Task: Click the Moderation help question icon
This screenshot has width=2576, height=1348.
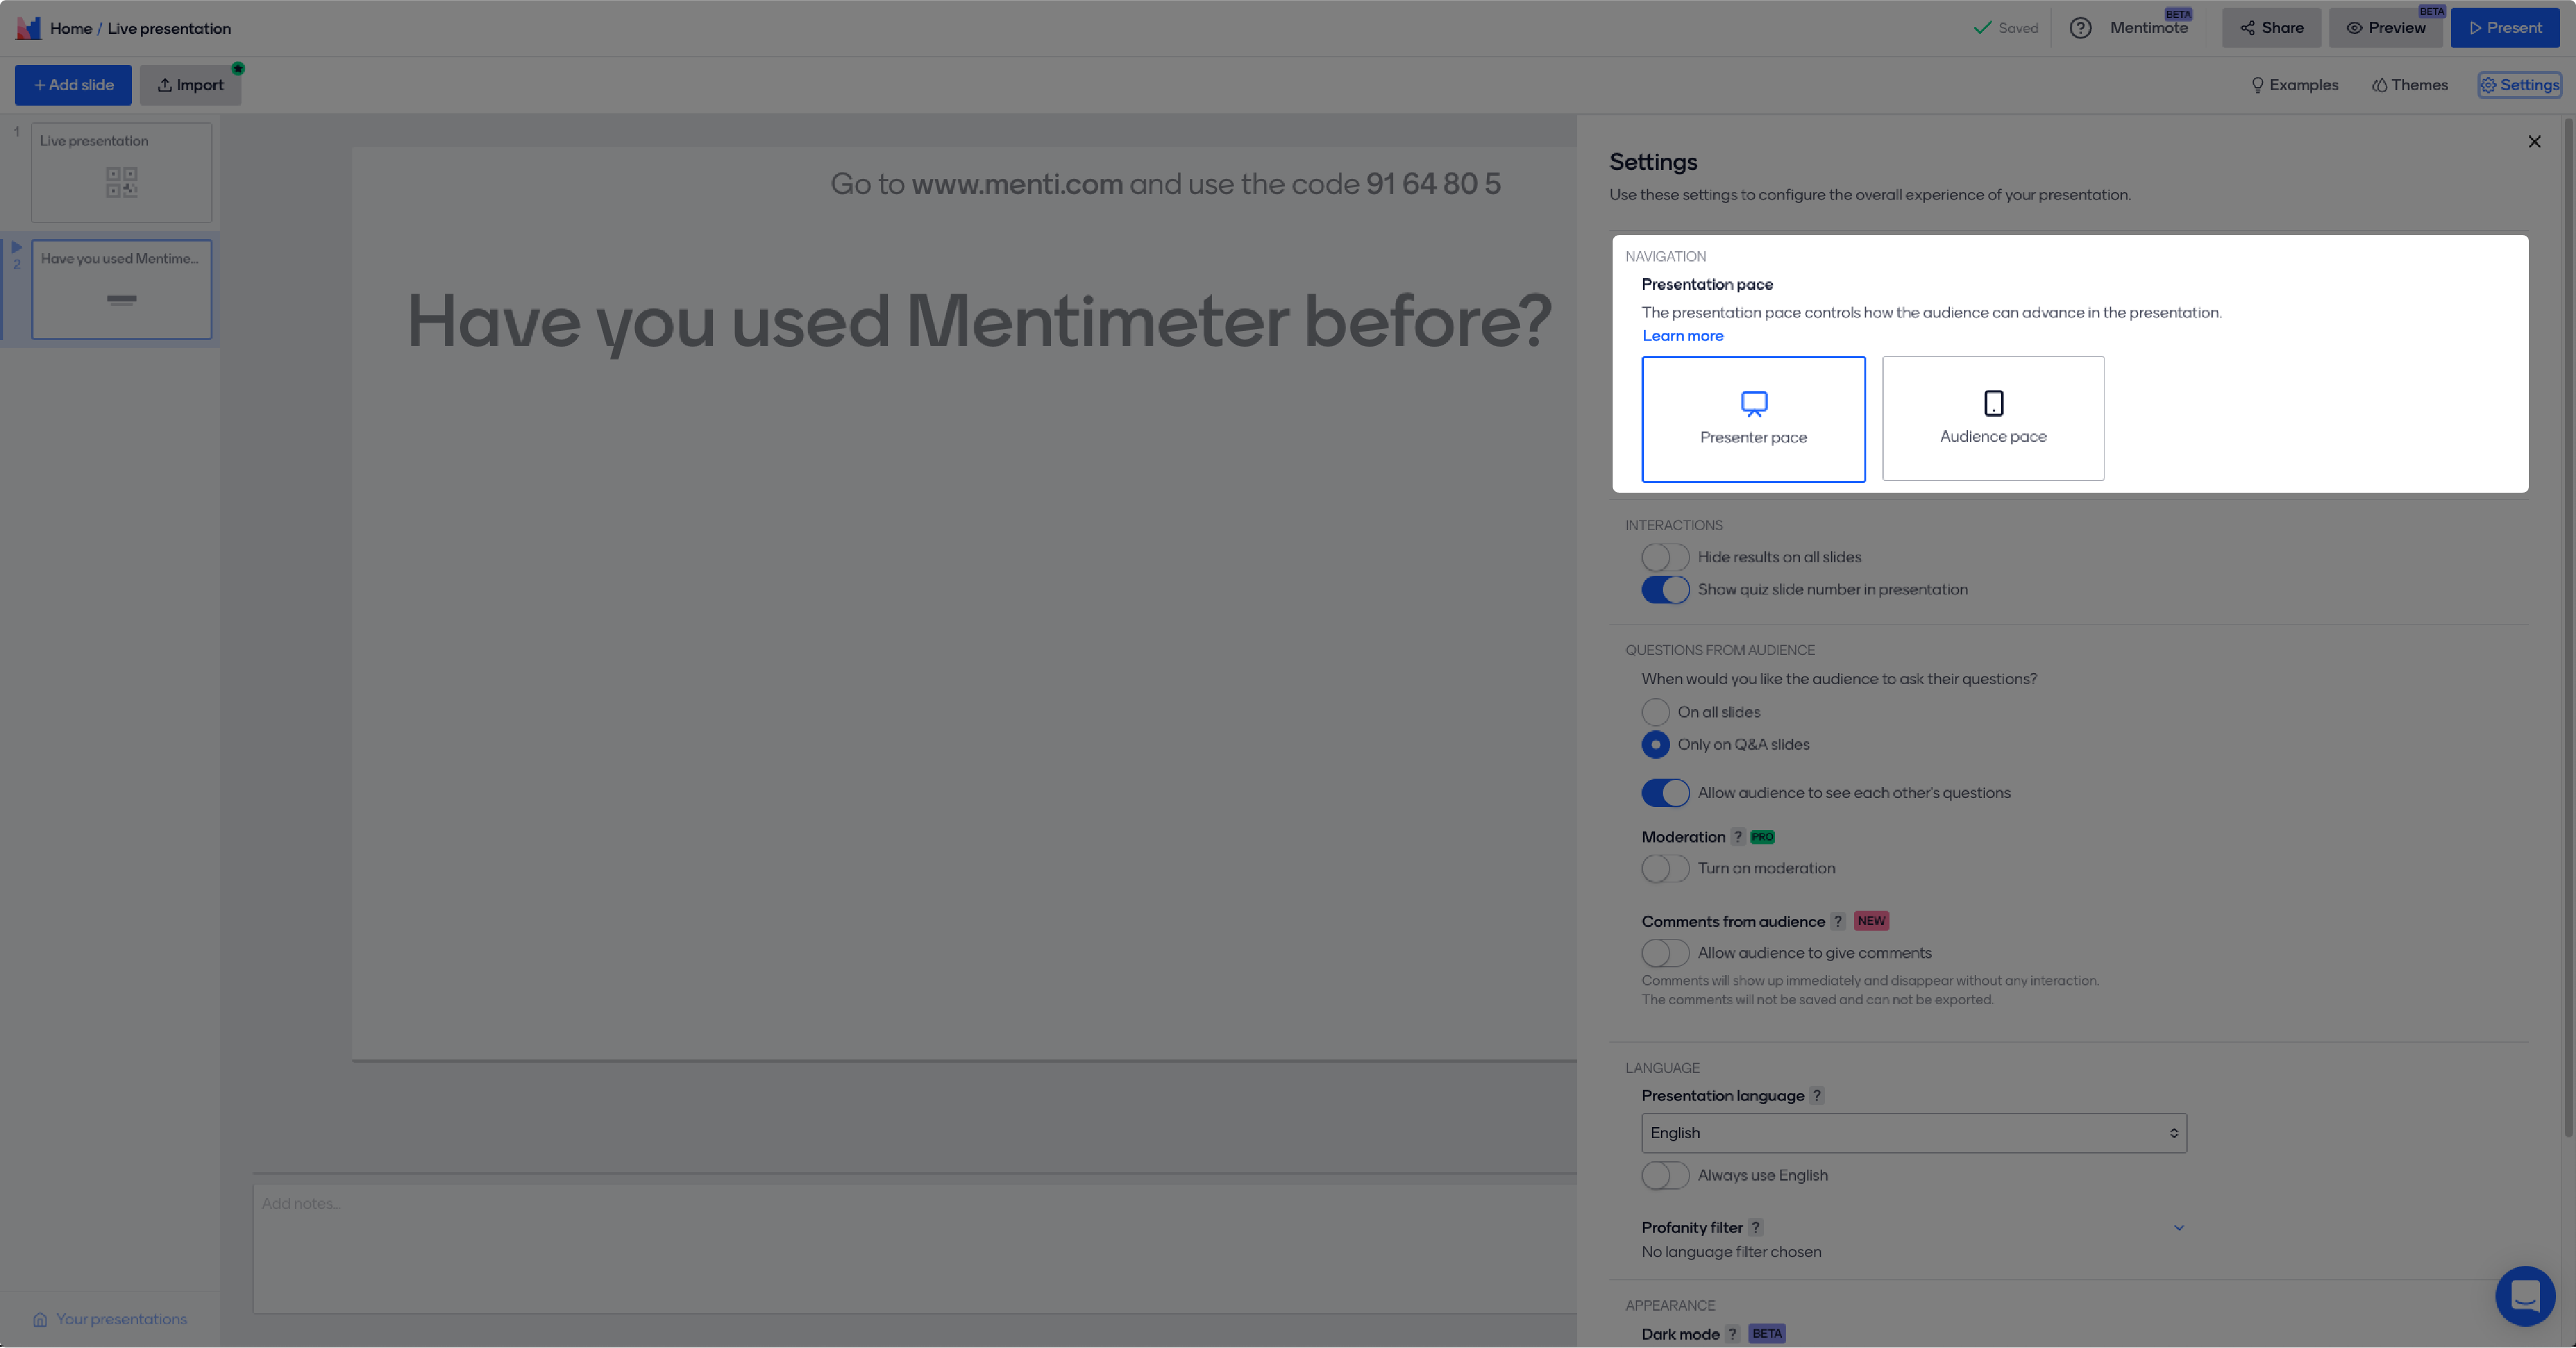Action: click(x=1738, y=837)
